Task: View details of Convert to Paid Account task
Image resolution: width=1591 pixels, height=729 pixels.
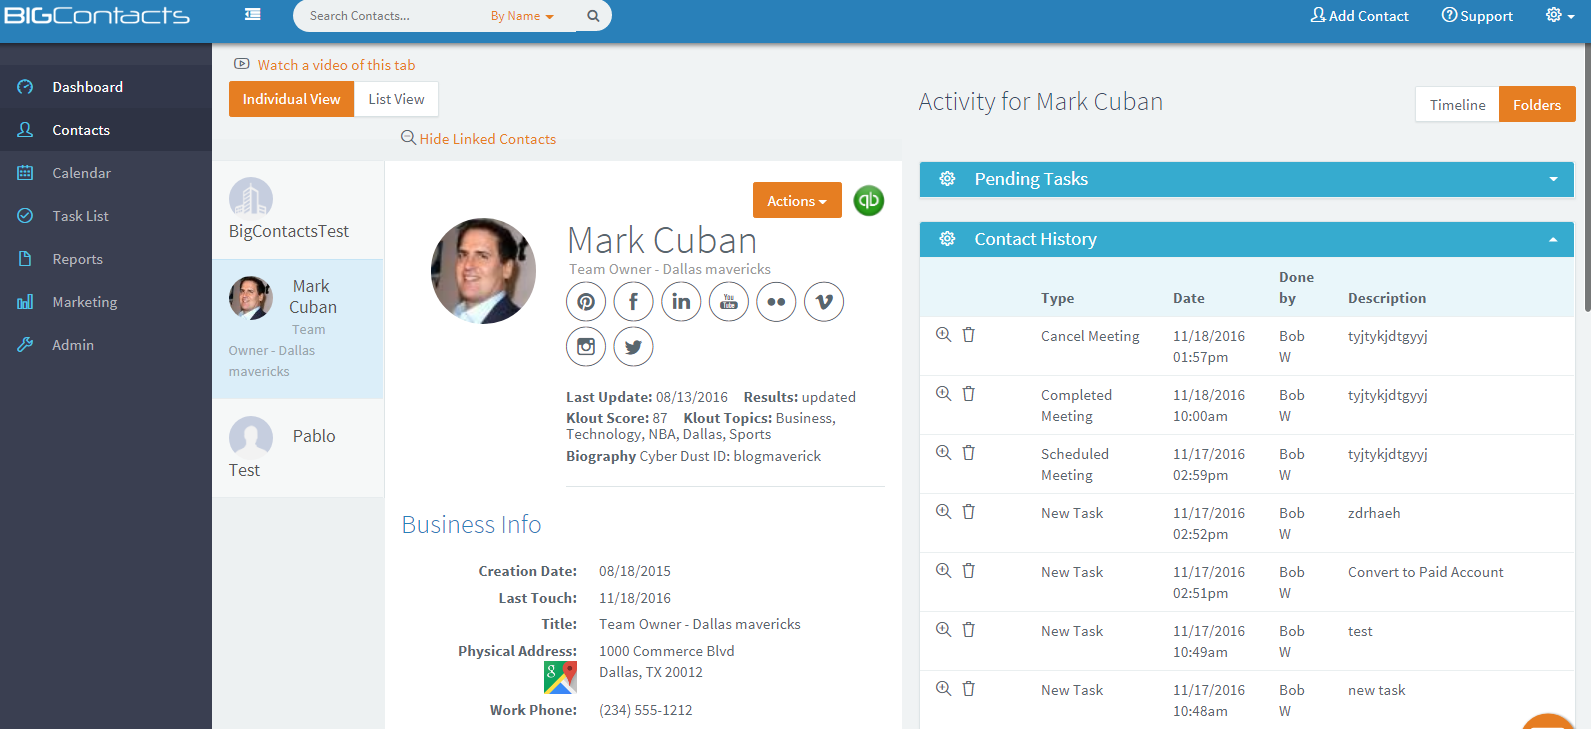Action: [943, 571]
